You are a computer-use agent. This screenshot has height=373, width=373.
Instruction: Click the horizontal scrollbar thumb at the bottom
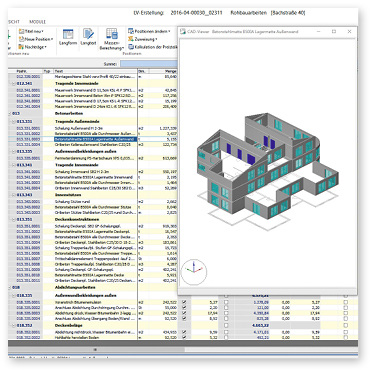click(x=96, y=350)
